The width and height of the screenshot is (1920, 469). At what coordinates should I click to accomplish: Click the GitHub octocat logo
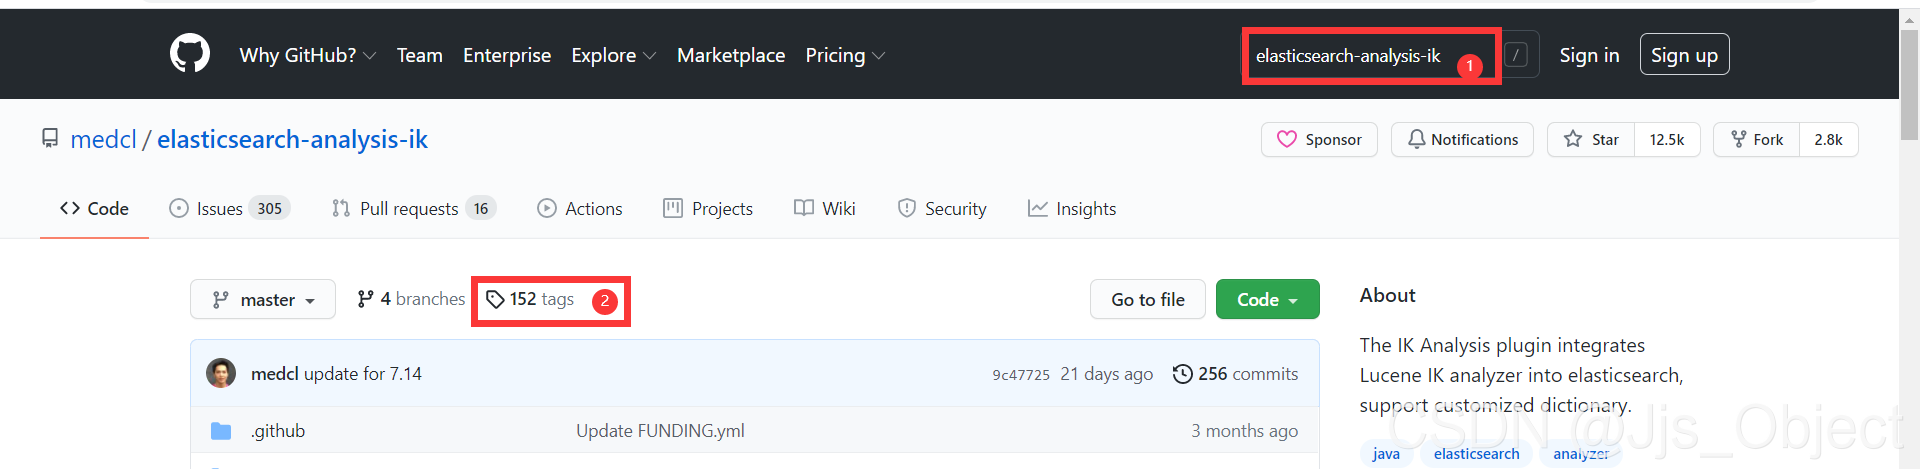(x=190, y=54)
